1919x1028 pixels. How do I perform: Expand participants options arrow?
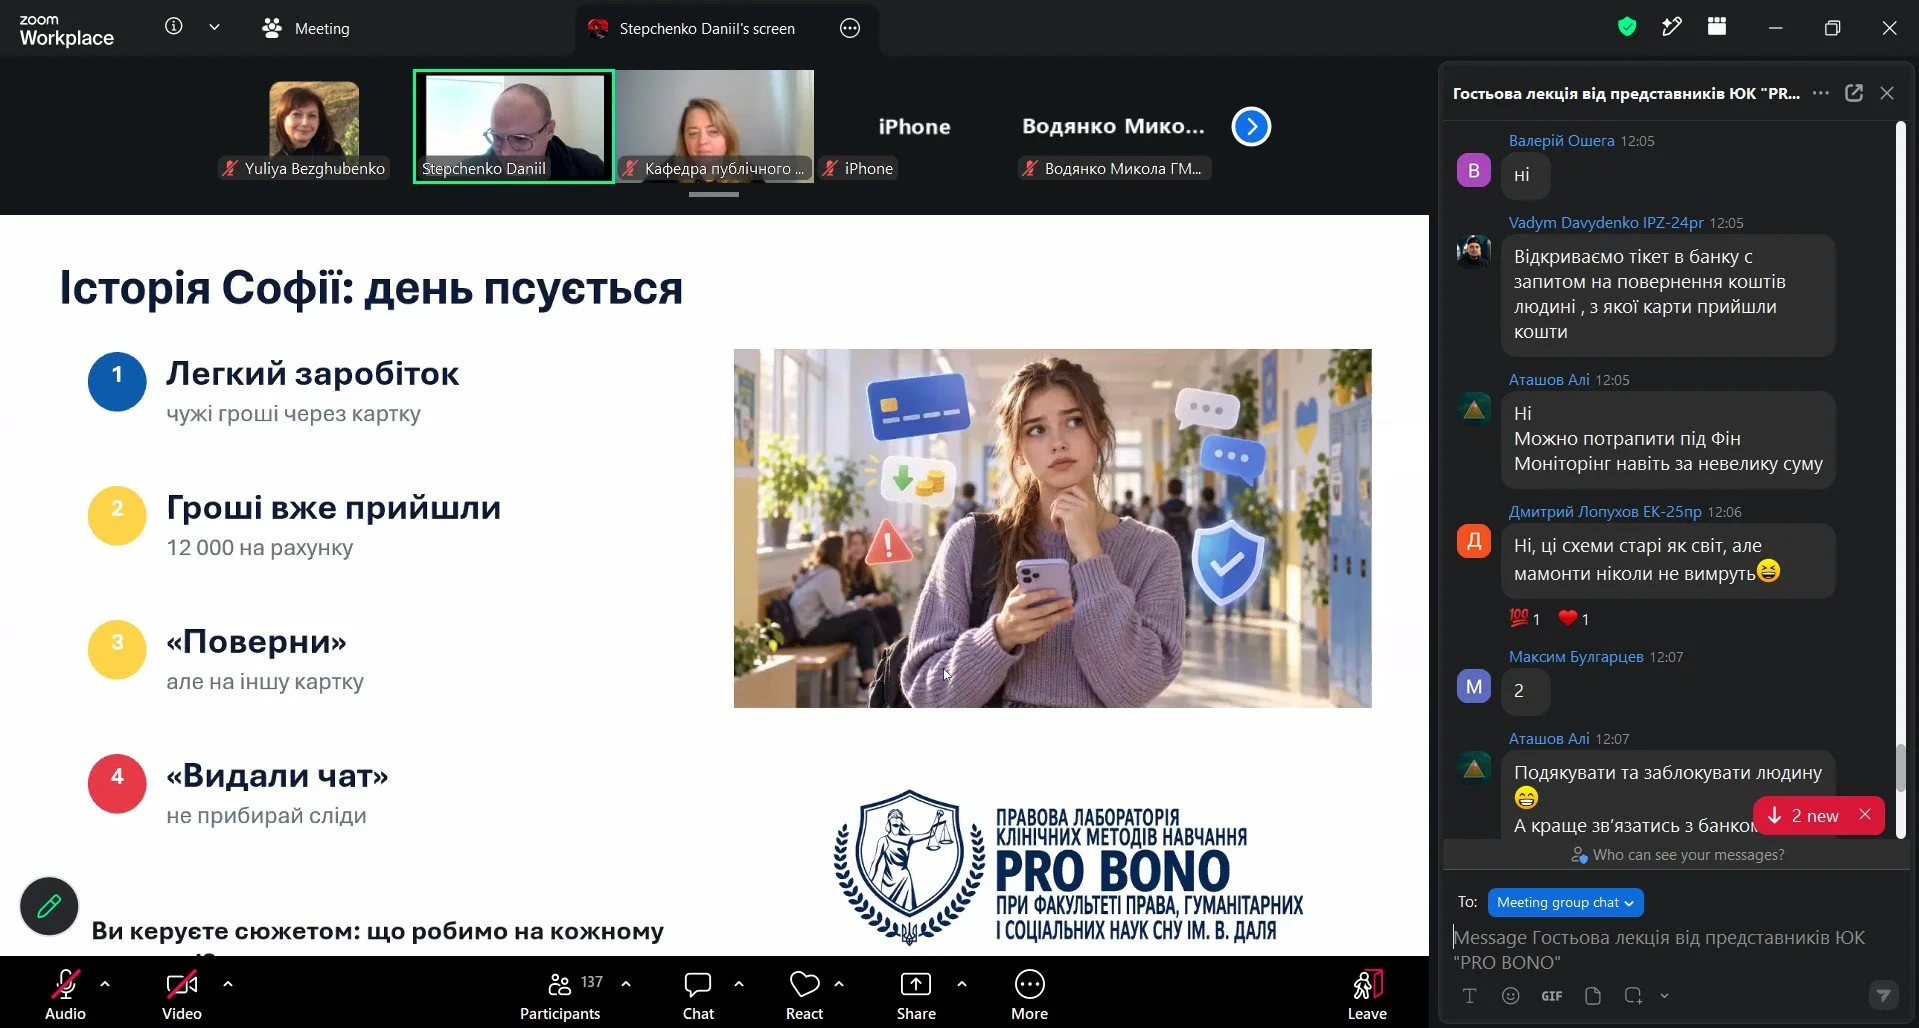[x=626, y=984]
